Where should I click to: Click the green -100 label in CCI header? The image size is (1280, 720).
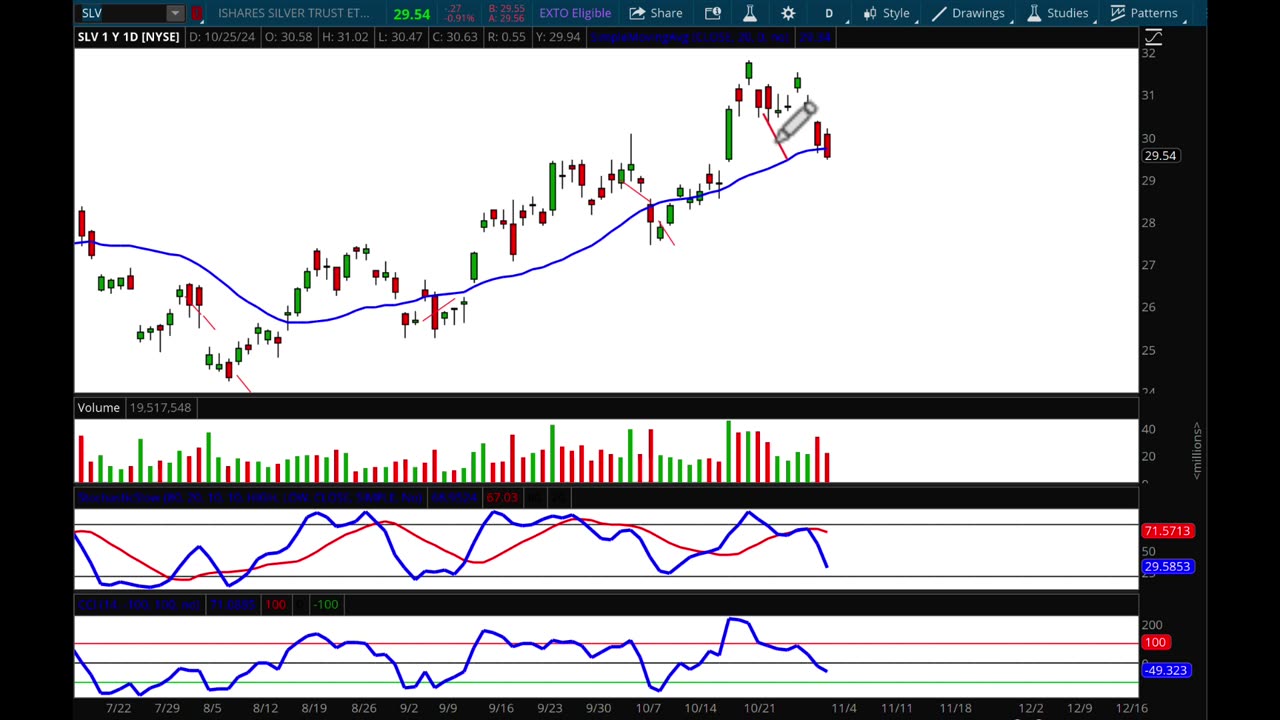325,604
